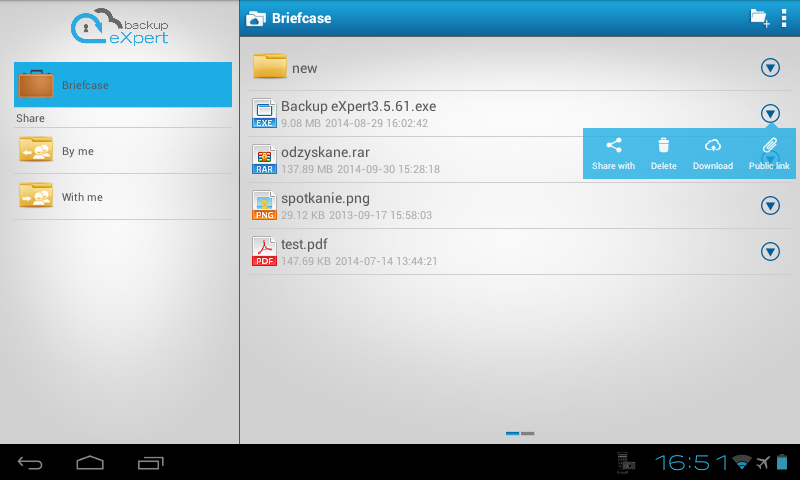Click the 137.89 MB size of odzyskane.rar
800x480 pixels.
pos(307,169)
